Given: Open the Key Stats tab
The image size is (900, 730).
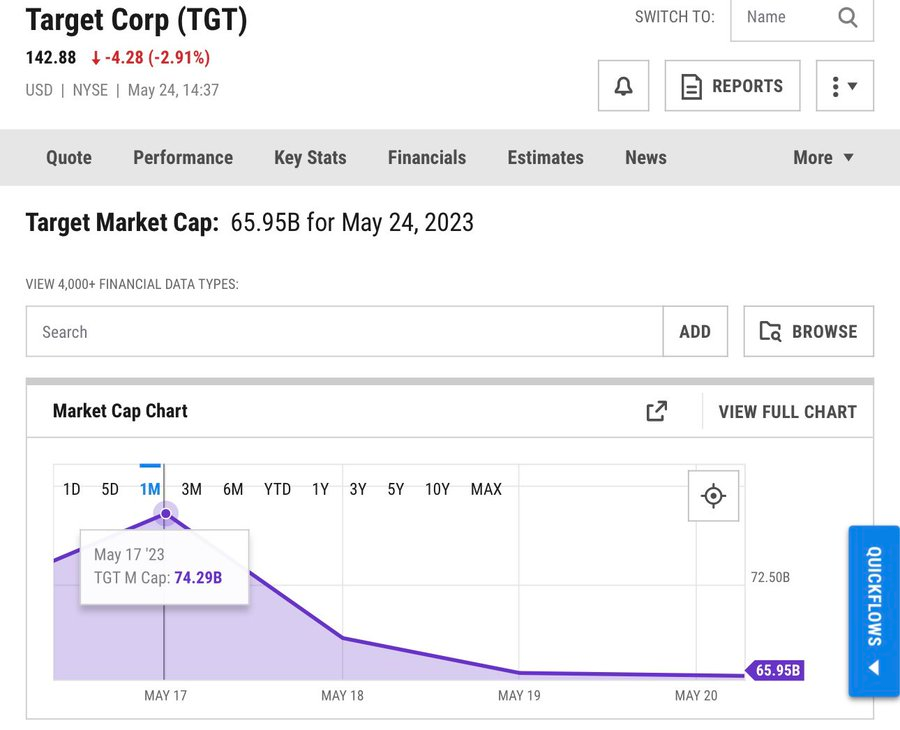Looking at the screenshot, I should pyautogui.click(x=310, y=157).
